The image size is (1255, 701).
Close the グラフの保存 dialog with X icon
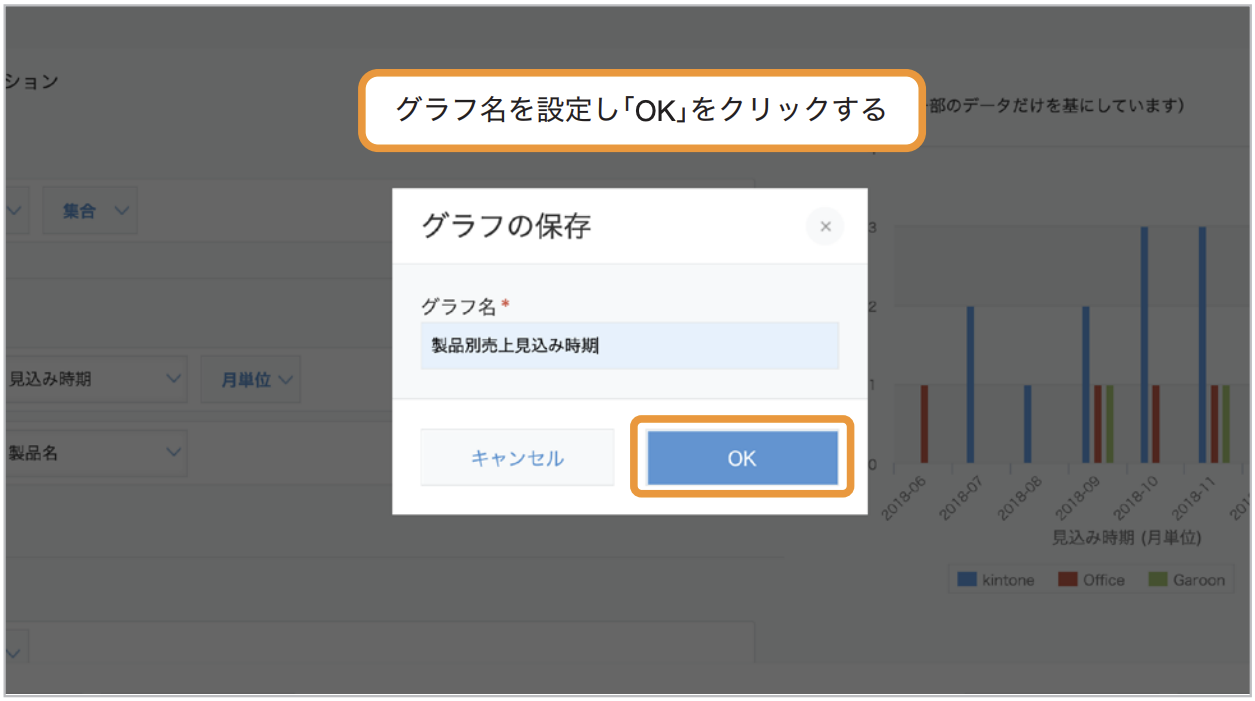coord(825,227)
